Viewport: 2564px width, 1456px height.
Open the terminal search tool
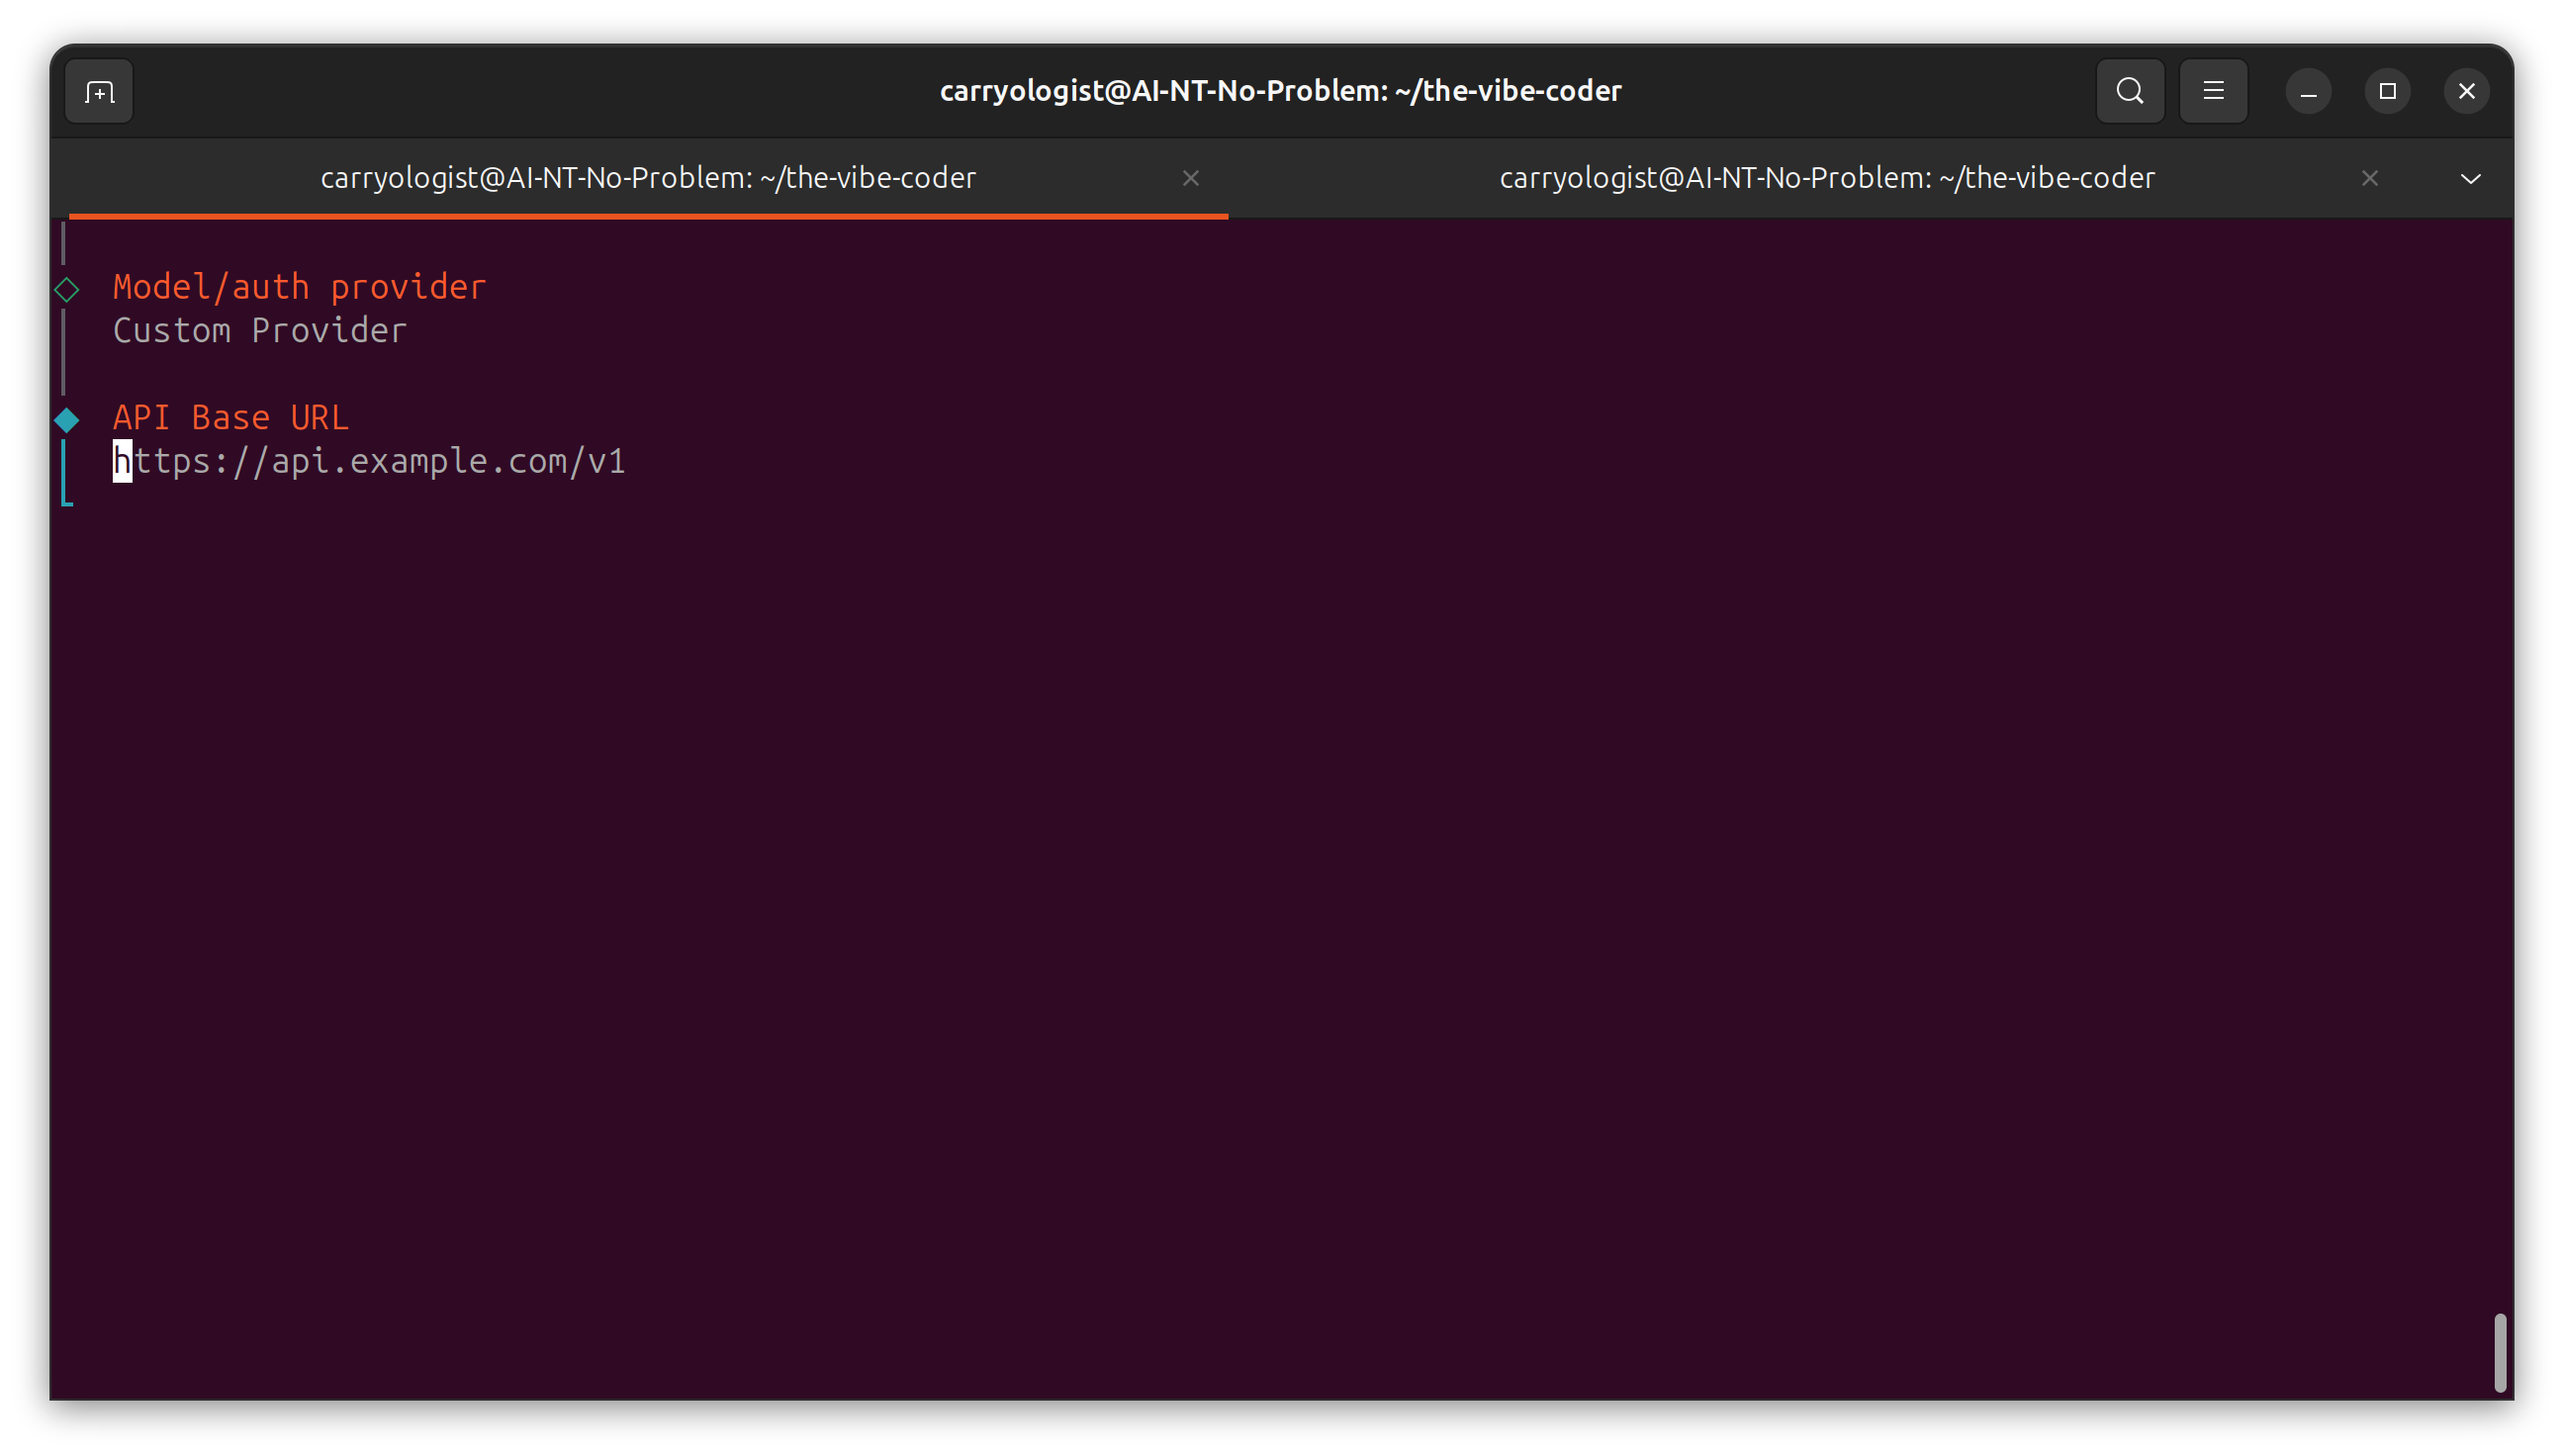(2129, 91)
